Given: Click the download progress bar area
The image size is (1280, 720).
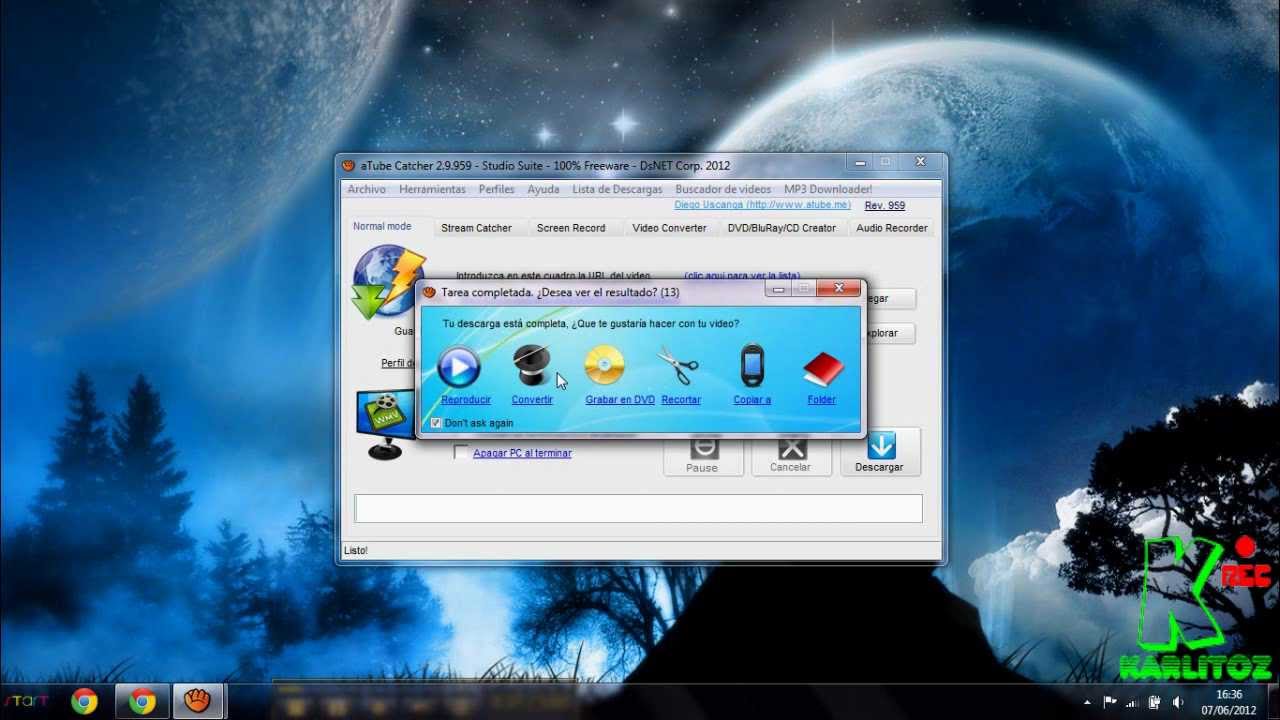Looking at the screenshot, I should pos(638,508).
